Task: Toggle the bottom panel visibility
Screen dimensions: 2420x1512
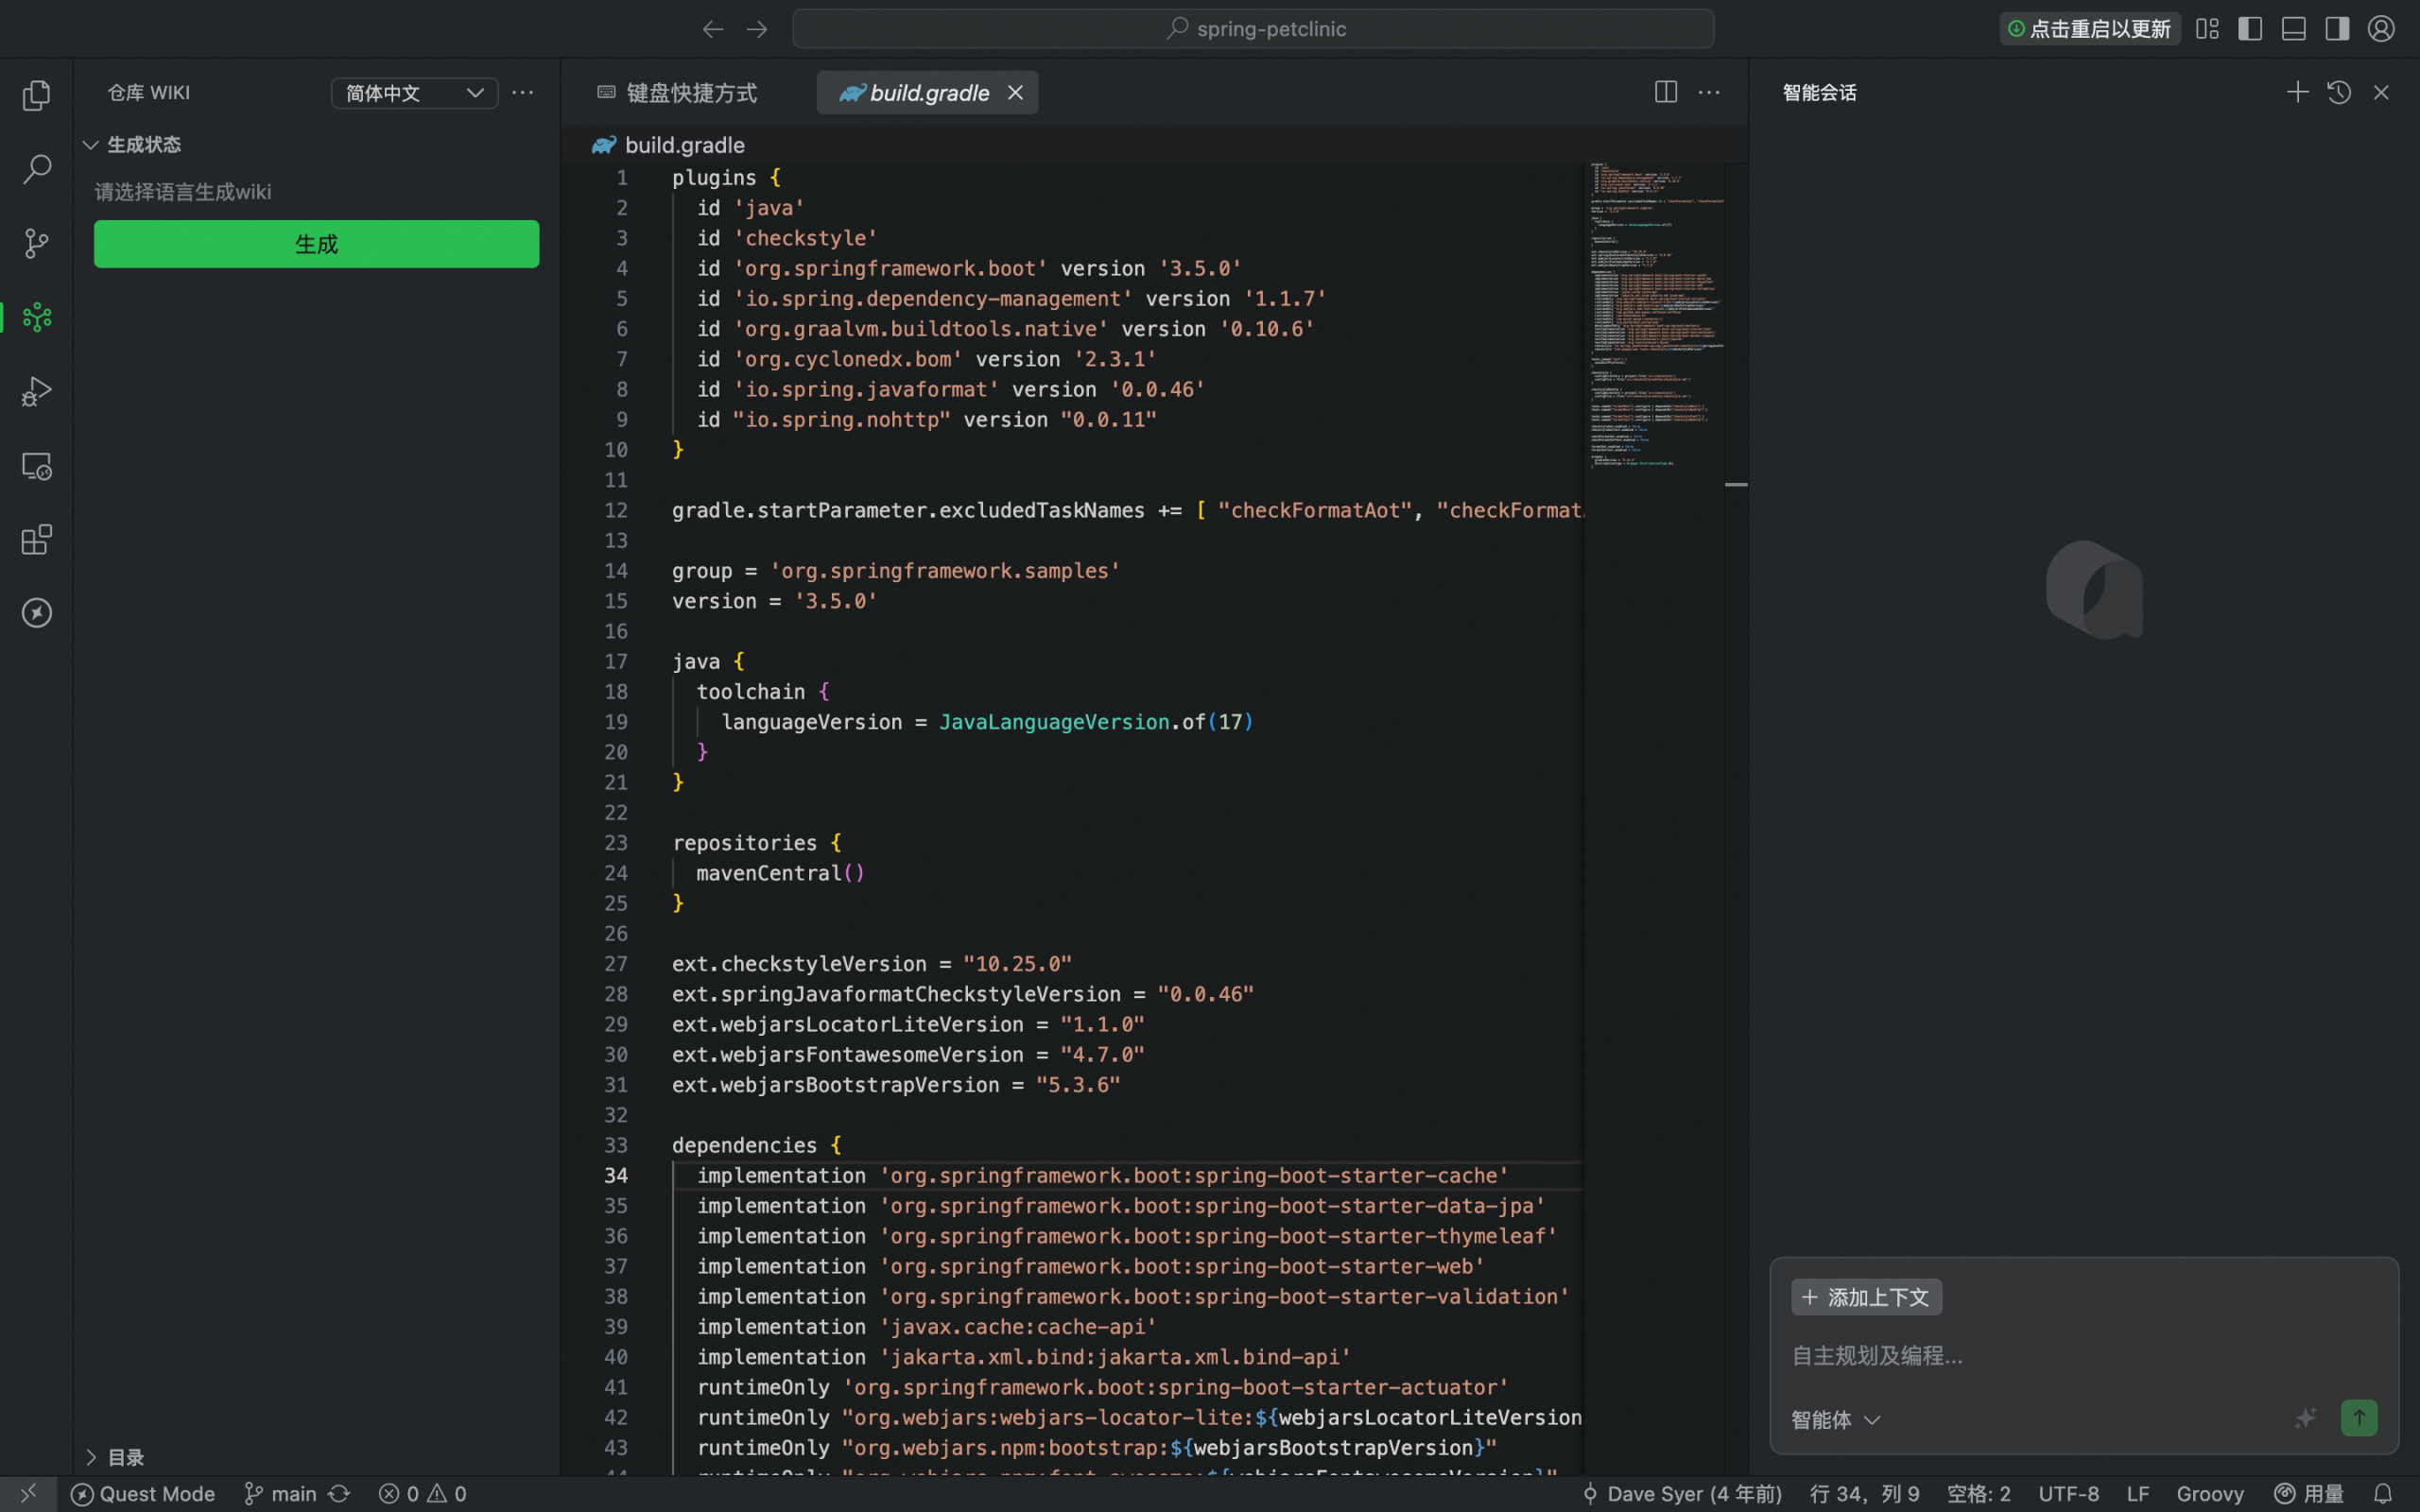Action: coord(2294,29)
